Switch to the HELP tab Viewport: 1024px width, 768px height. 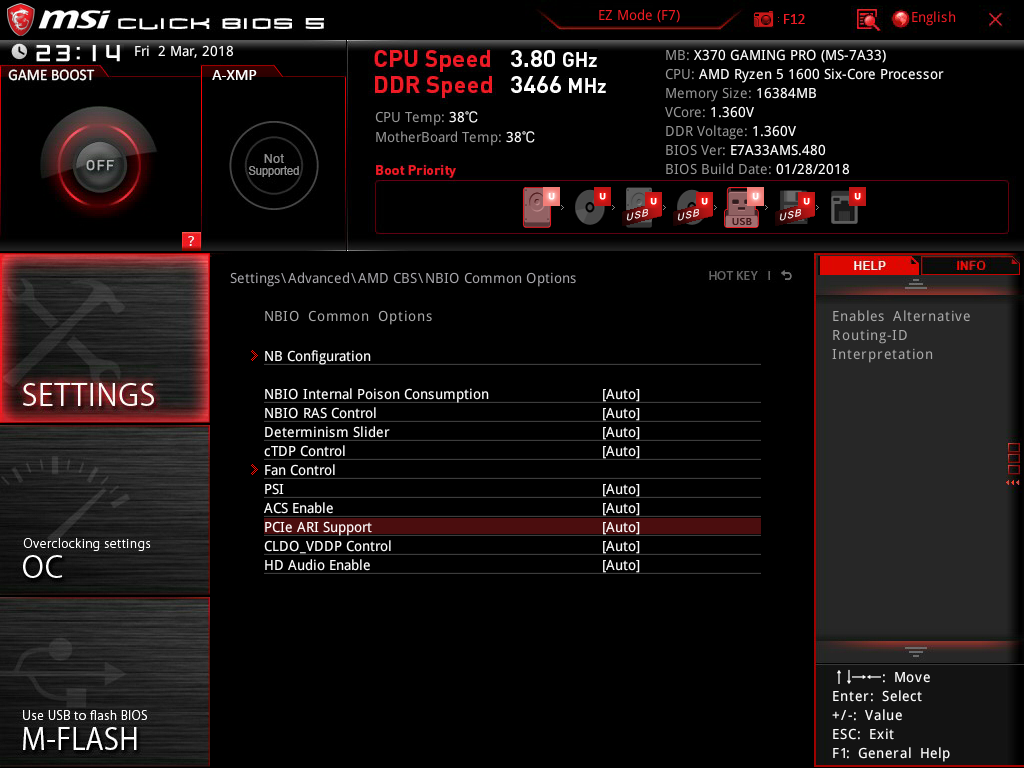point(869,265)
